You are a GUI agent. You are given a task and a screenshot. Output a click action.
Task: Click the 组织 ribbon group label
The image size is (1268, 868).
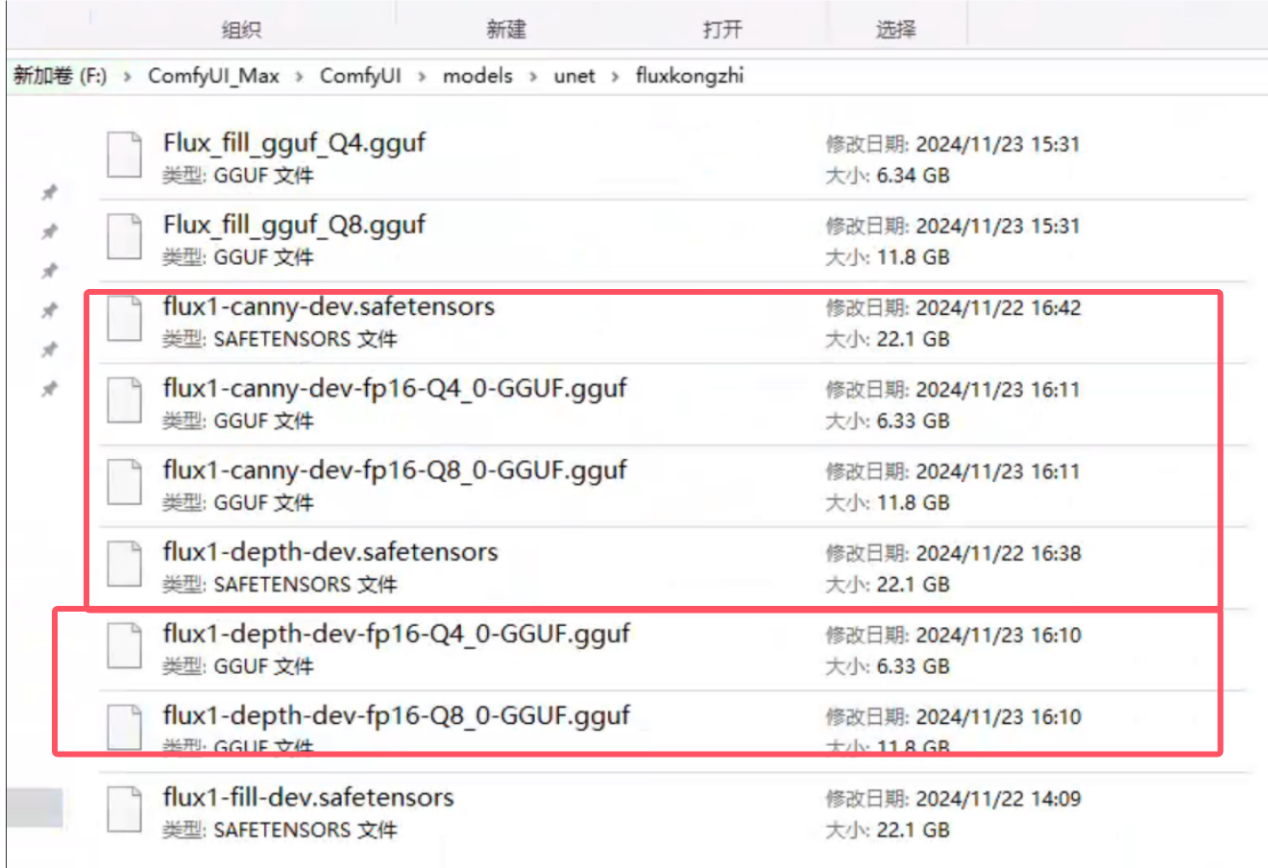coord(240,30)
